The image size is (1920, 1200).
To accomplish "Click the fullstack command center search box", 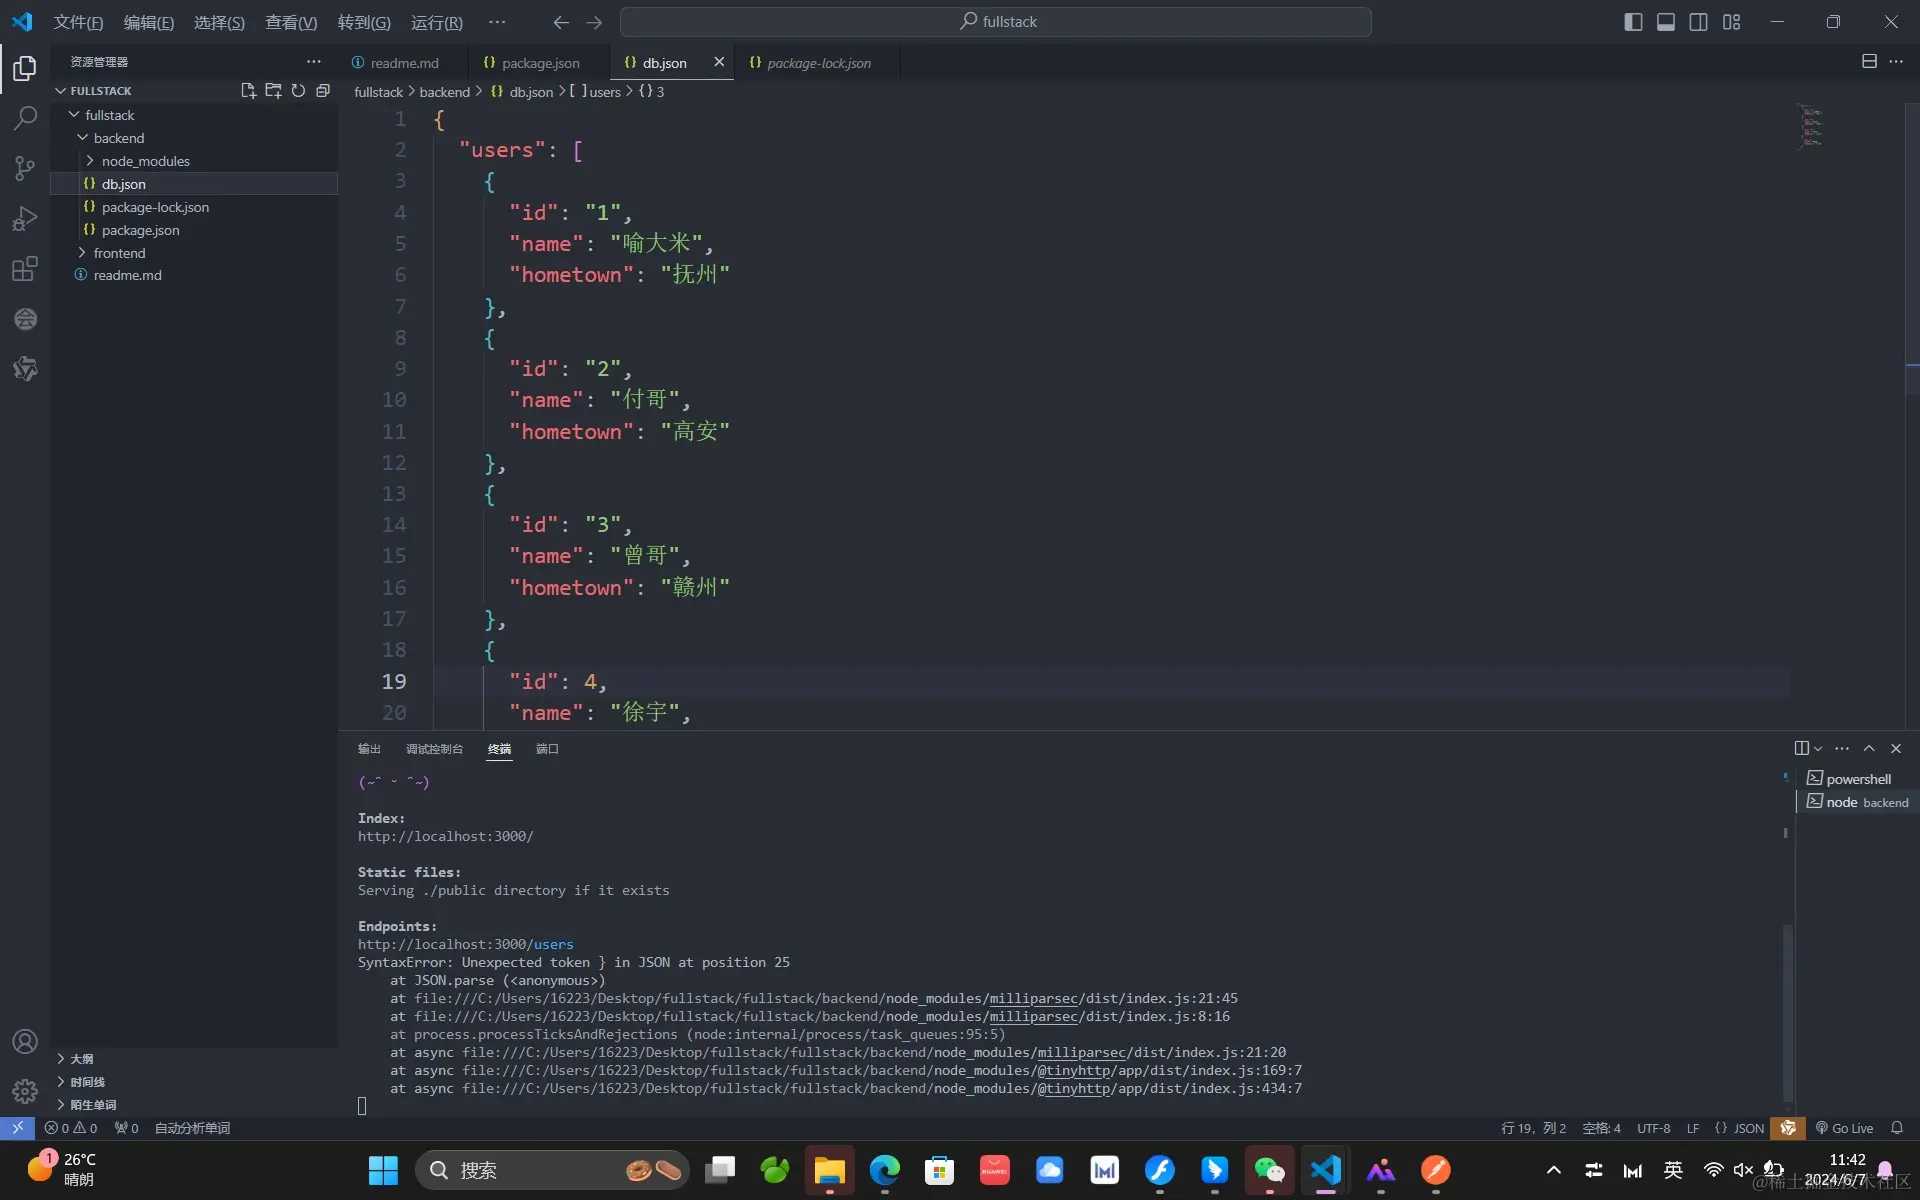I will pos(995,22).
